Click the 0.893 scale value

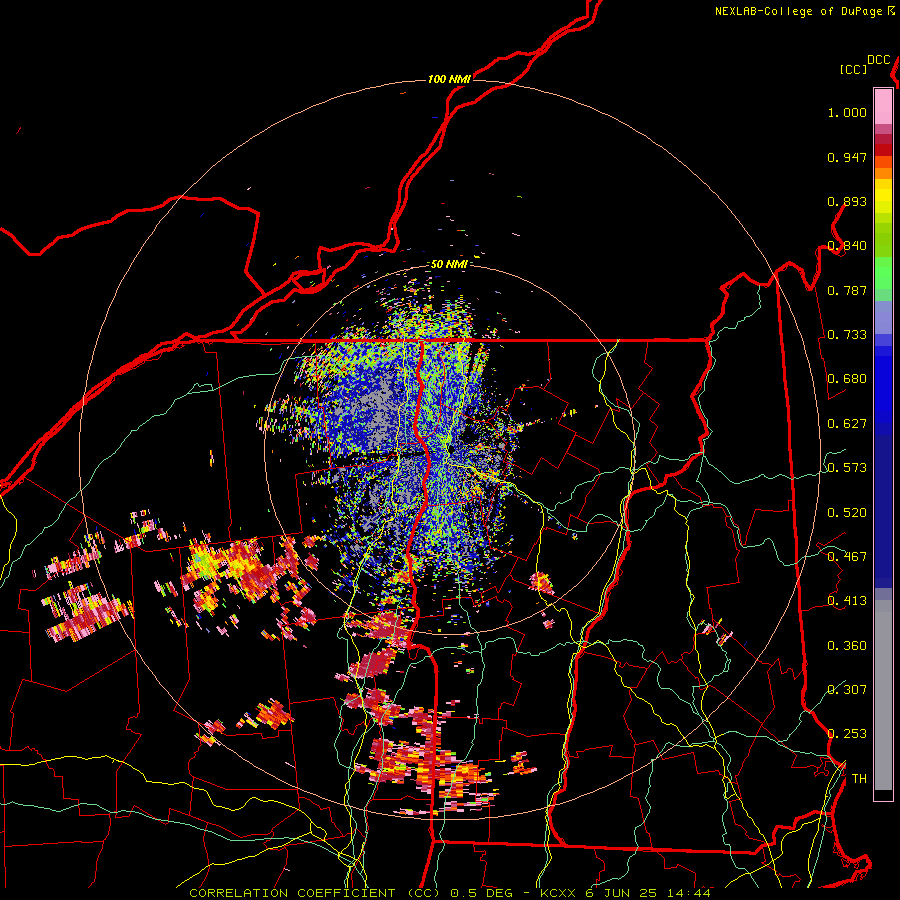[x=847, y=201]
